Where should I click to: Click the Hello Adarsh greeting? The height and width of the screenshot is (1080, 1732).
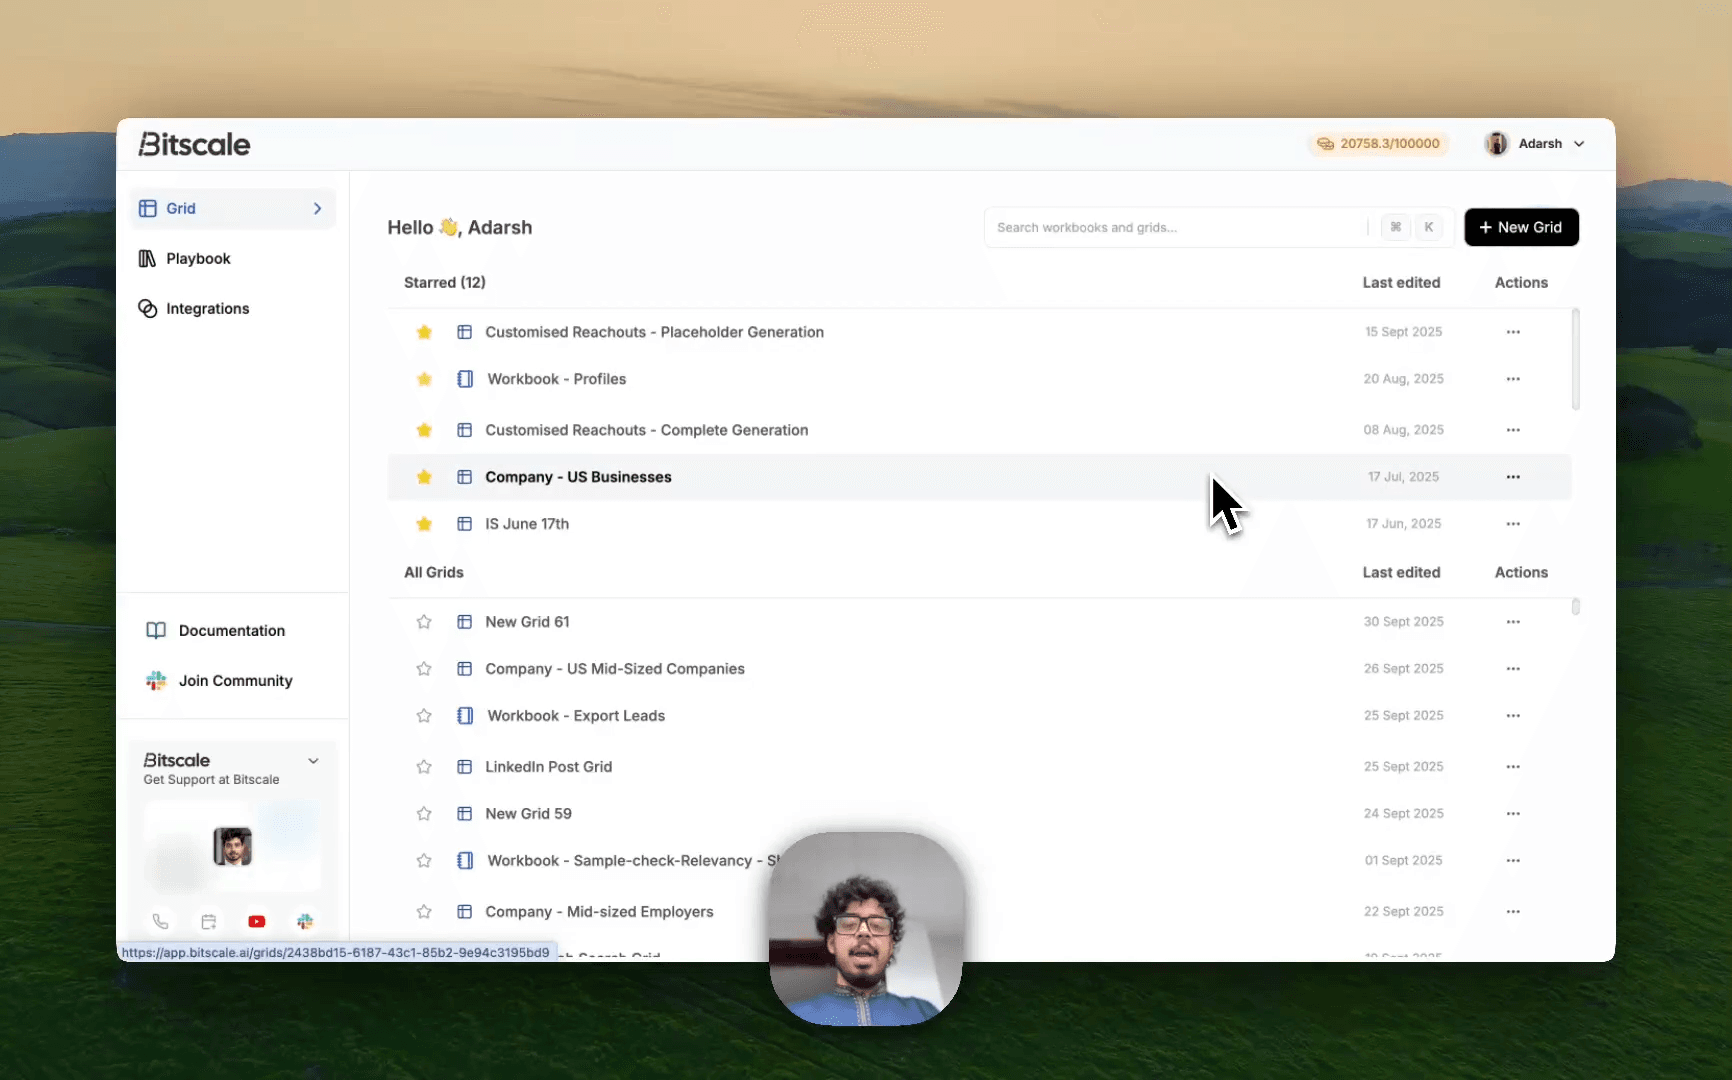click(x=460, y=228)
